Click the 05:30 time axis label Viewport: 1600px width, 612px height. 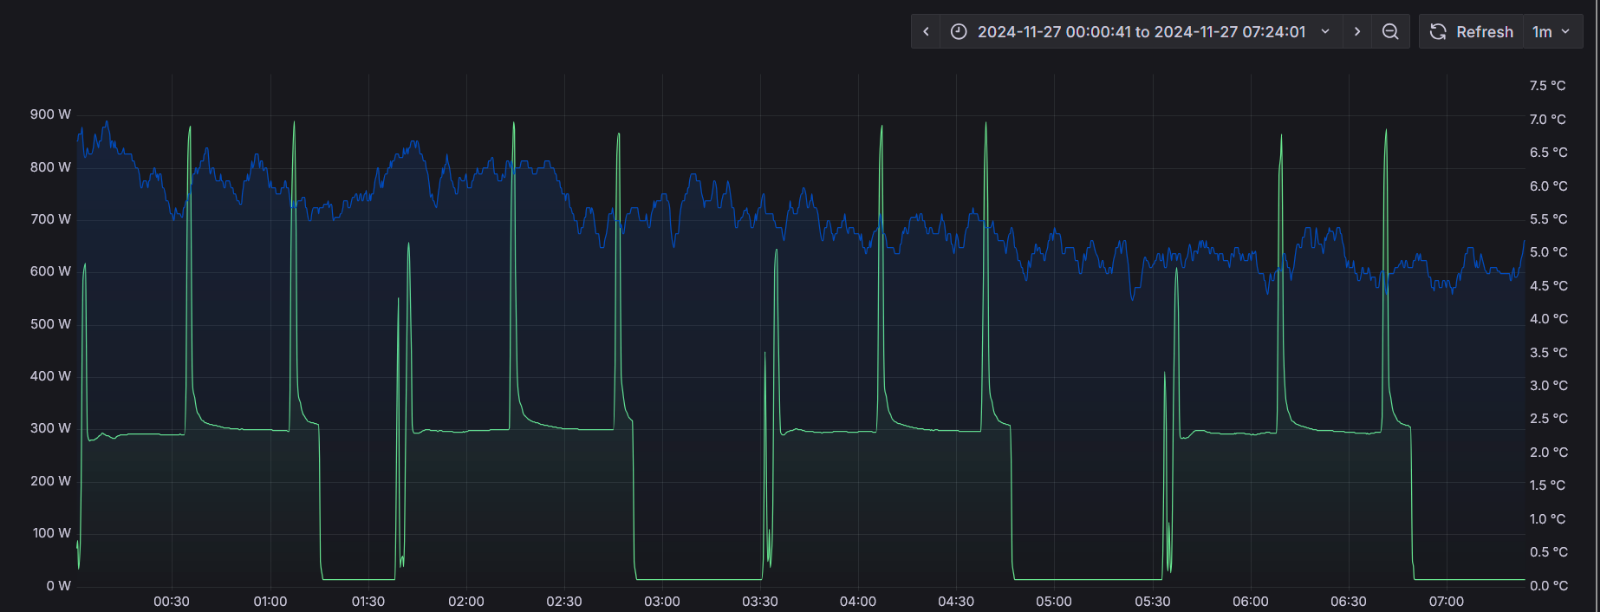click(x=1152, y=602)
